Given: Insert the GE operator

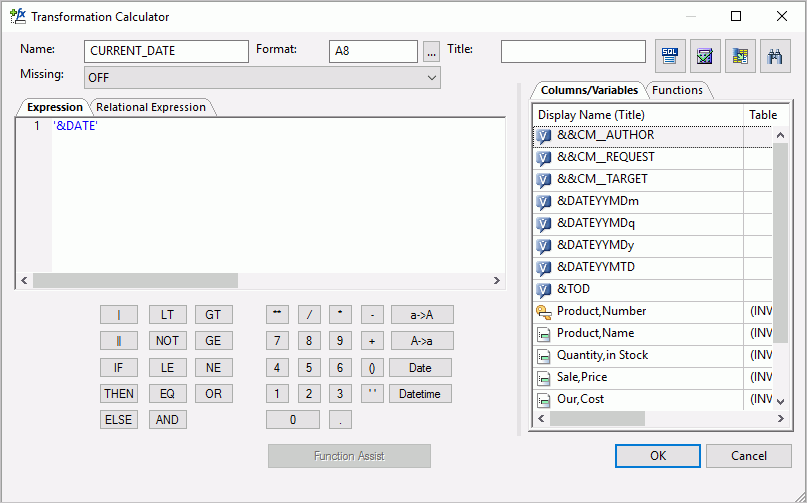Looking at the screenshot, I should click(x=214, y=340).
